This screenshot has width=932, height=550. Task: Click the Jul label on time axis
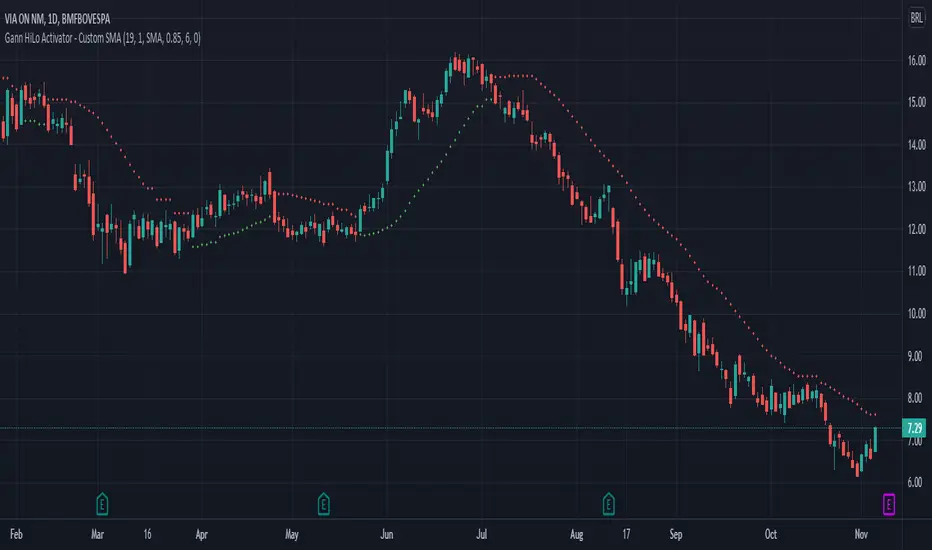(481, 534)
